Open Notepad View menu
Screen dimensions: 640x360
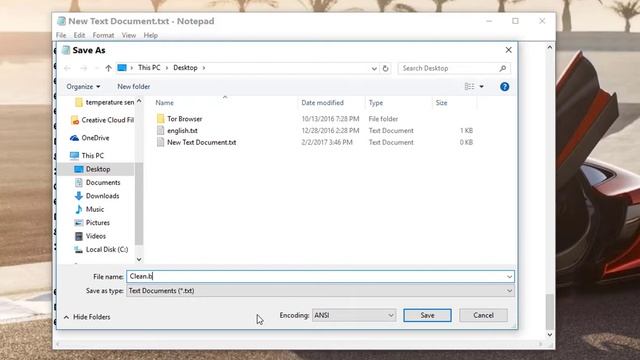(x=129, y=36)
